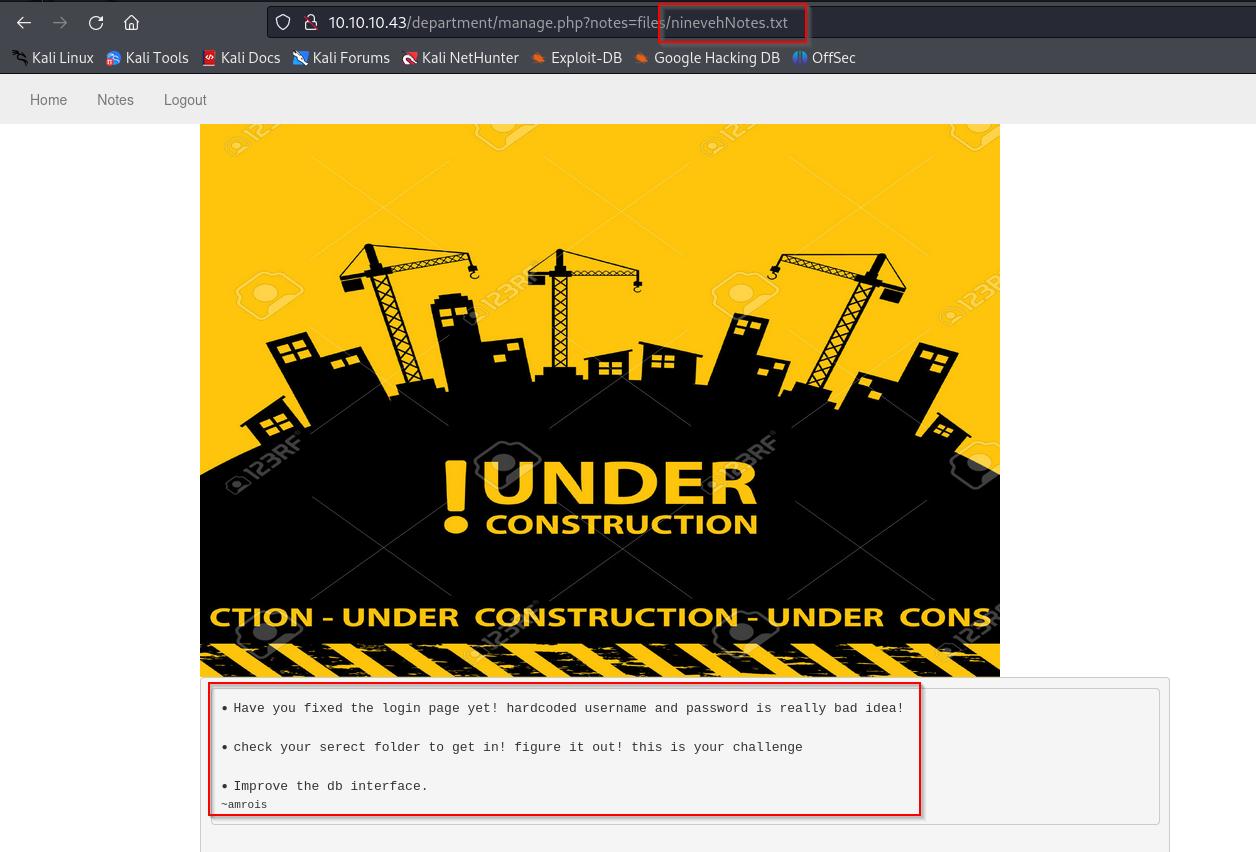
Task: Reload the current page
Action: 96,22
